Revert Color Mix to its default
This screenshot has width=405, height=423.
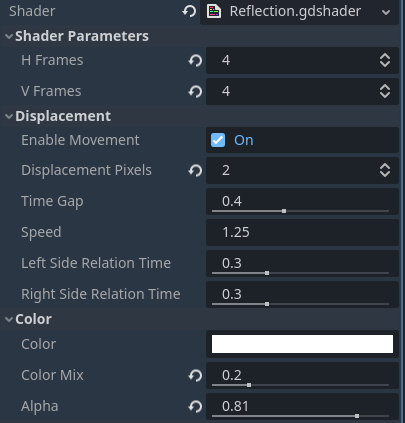(x=195, y=376)
